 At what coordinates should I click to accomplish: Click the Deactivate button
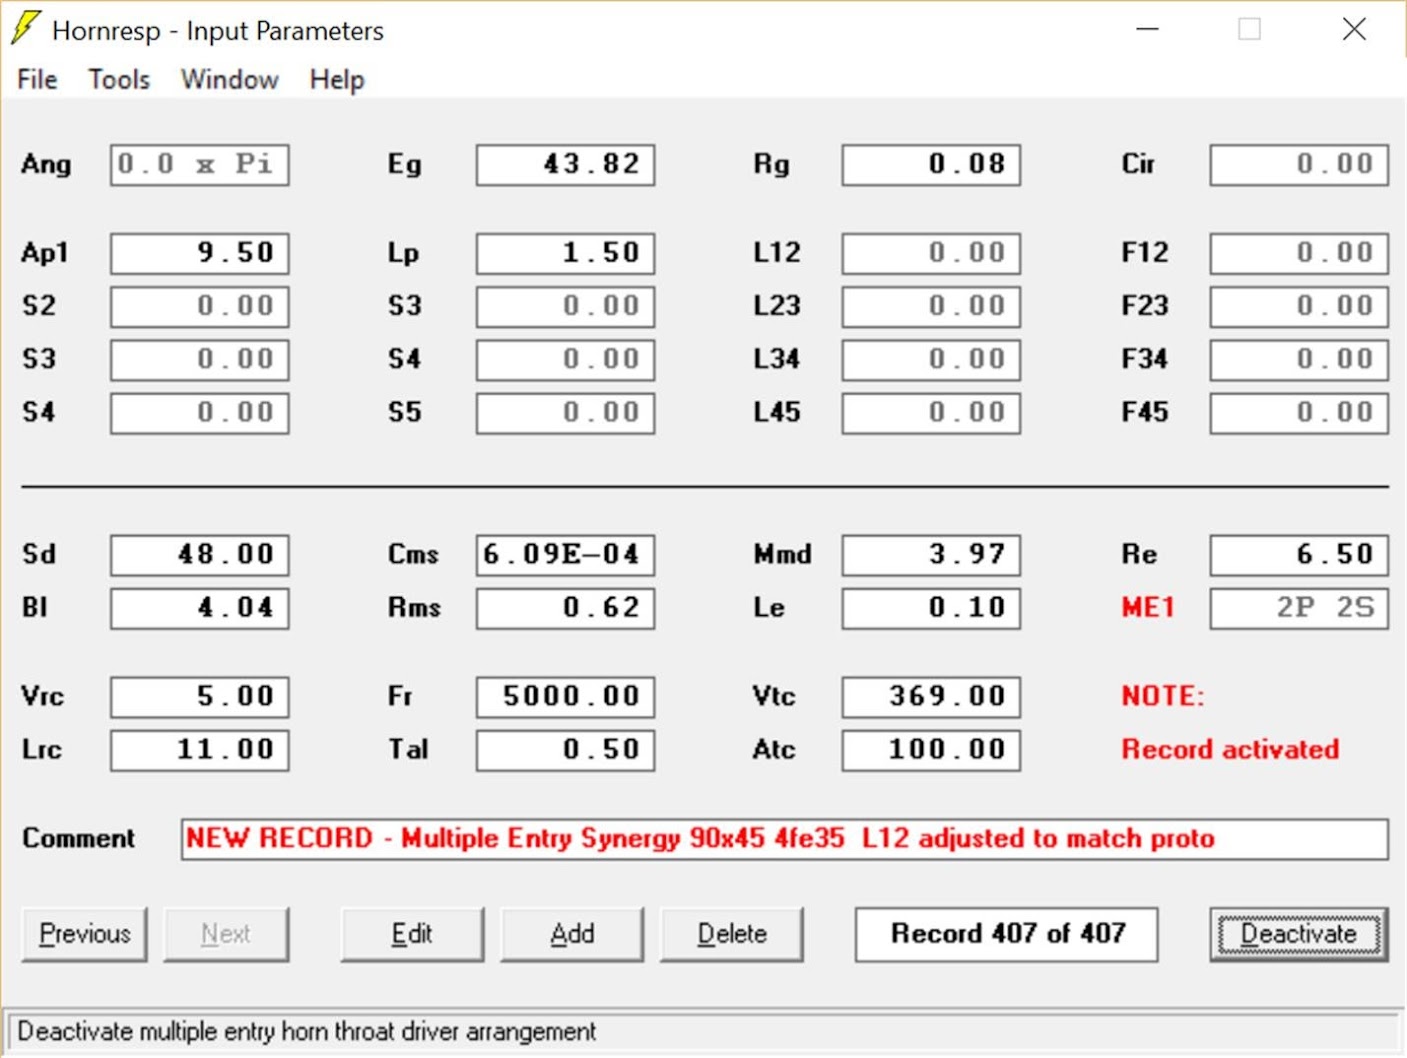[1299, 934]
